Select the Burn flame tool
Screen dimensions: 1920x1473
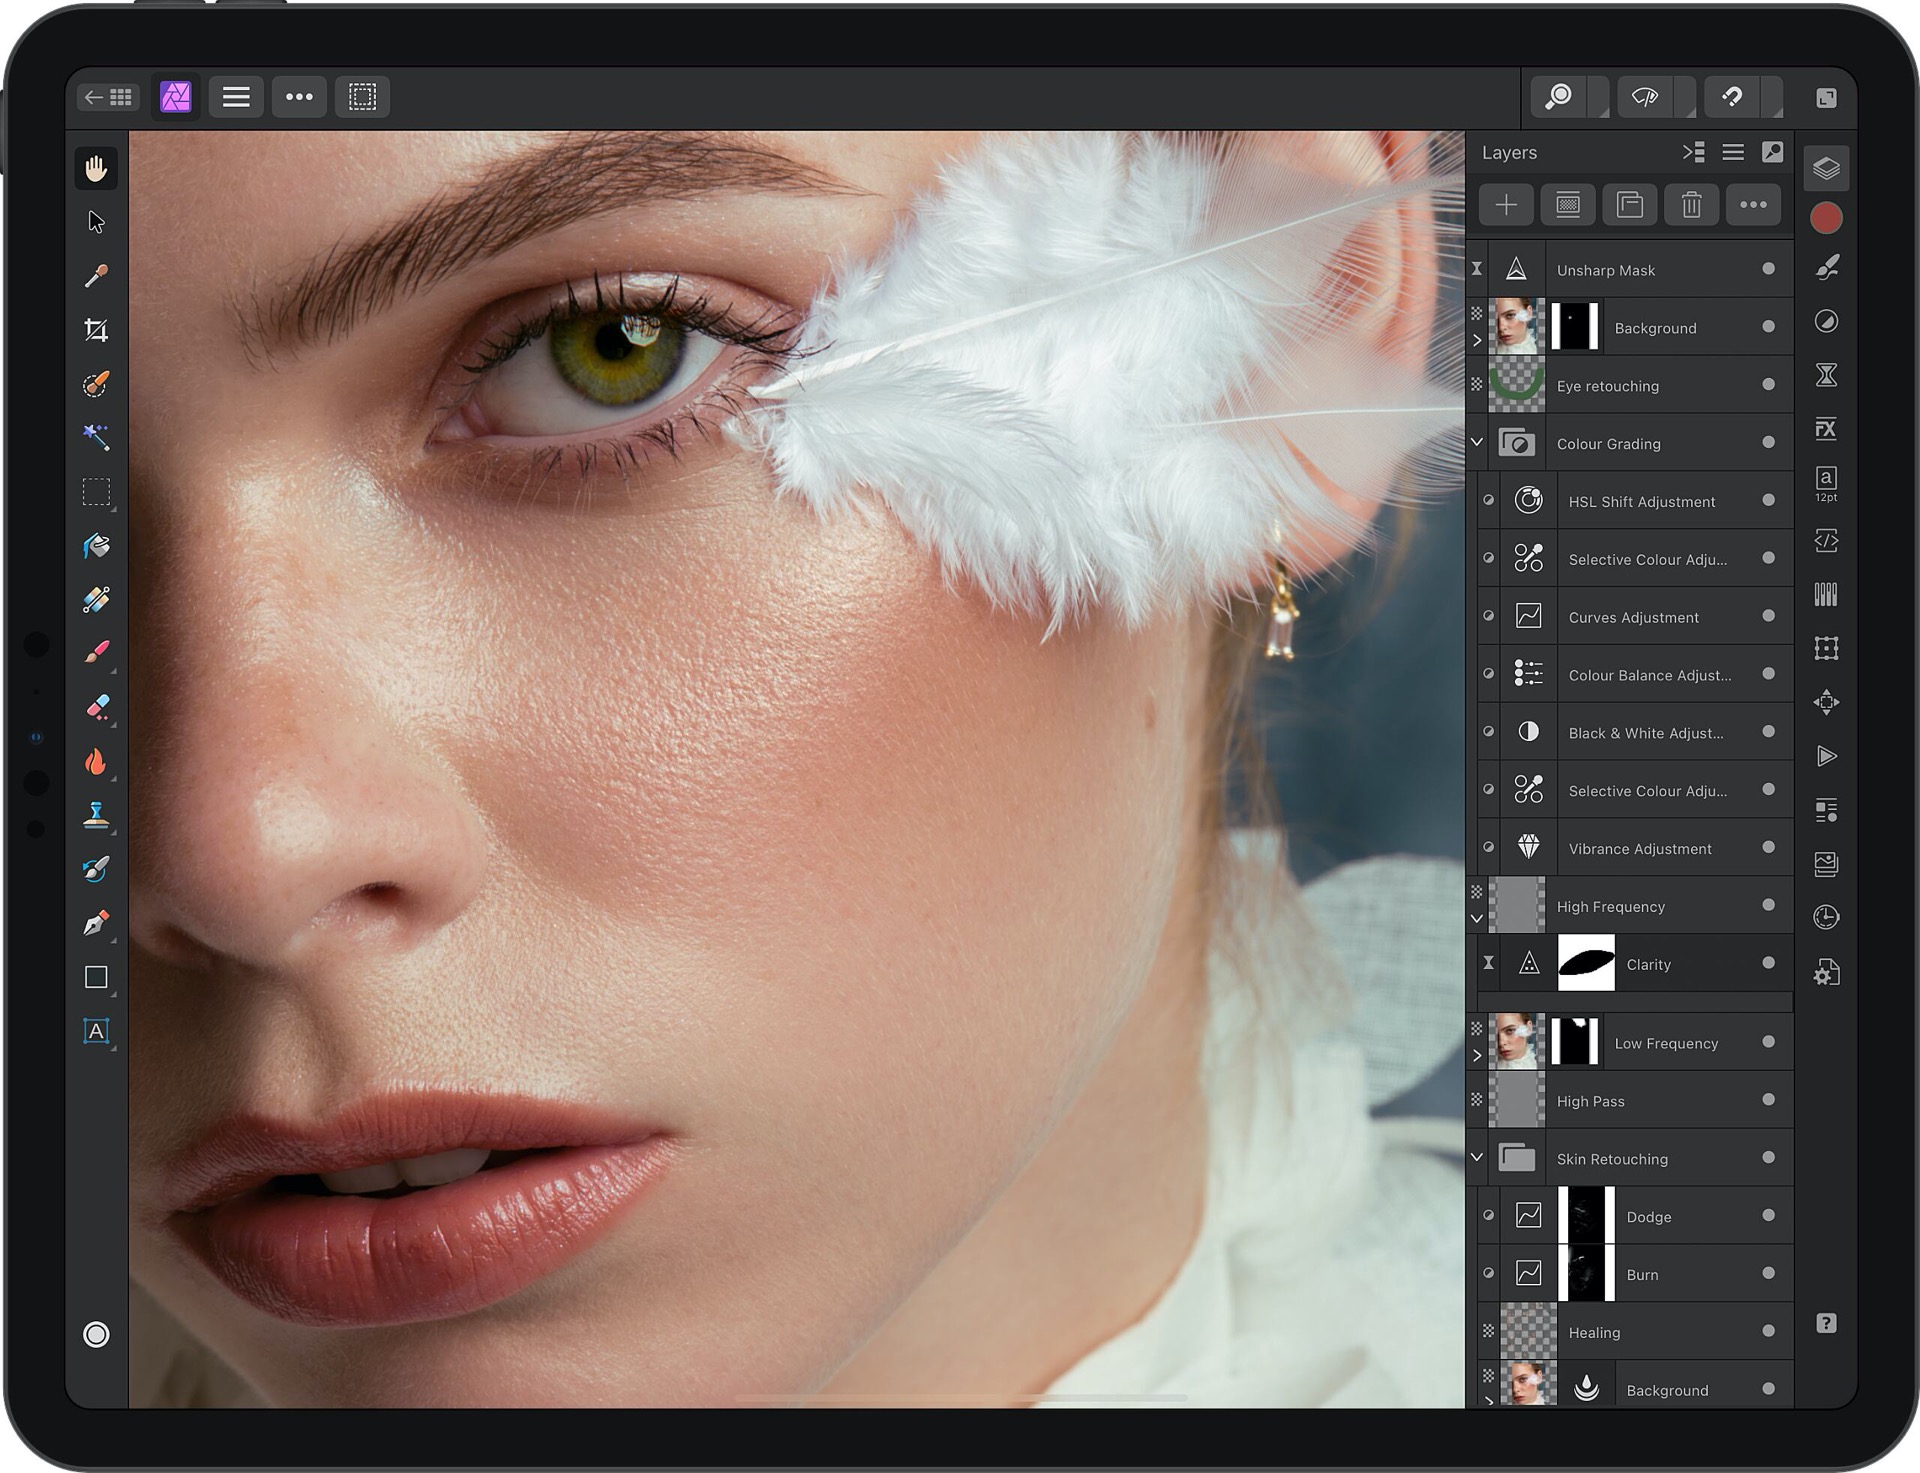(x=96, y=762)
